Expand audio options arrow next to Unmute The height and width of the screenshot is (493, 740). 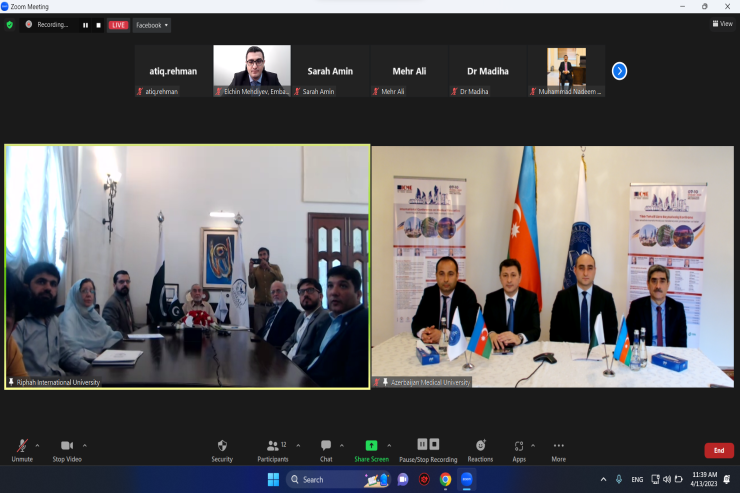coord(38,445)
